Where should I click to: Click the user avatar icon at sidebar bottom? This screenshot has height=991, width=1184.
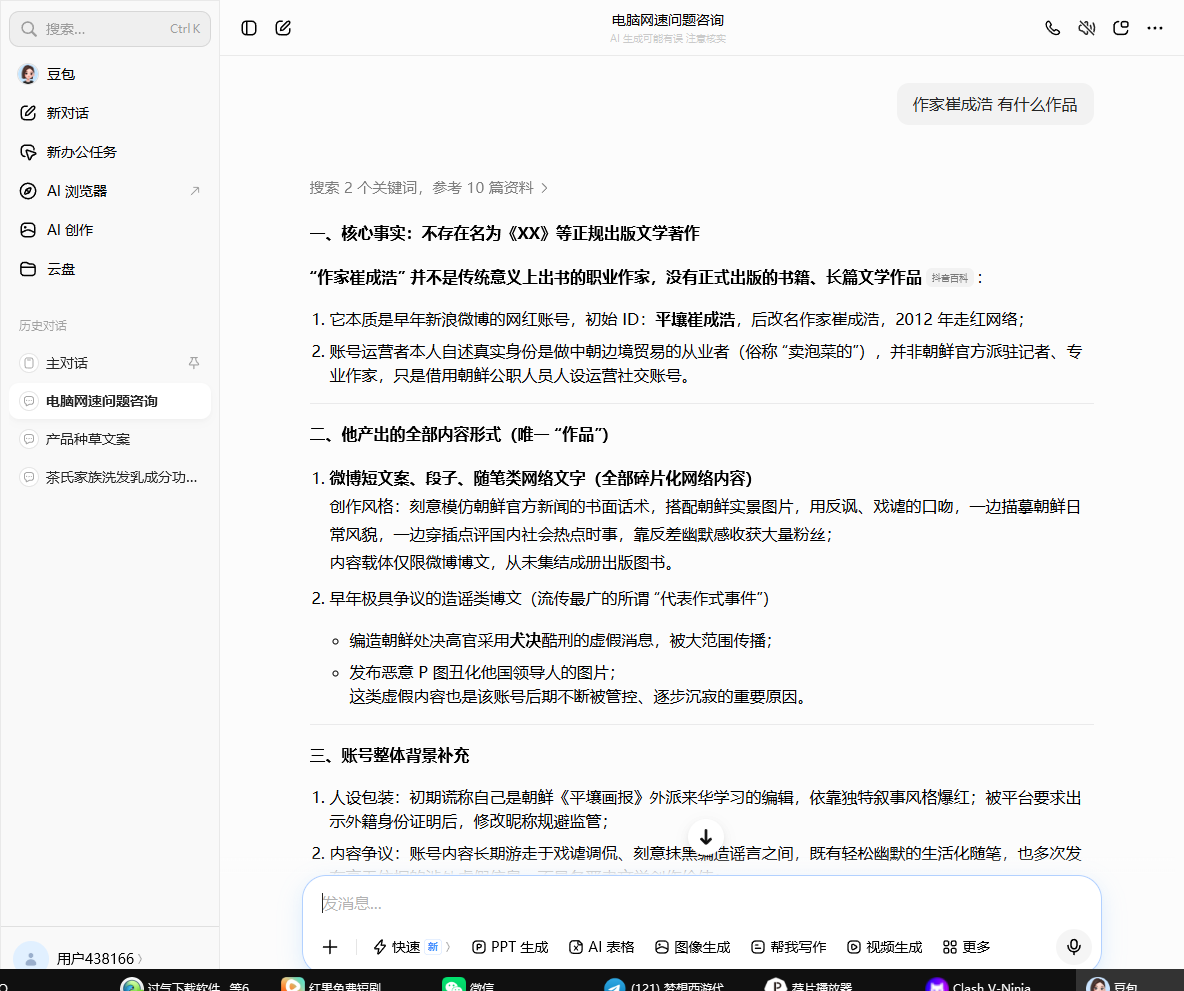(31, 958)
